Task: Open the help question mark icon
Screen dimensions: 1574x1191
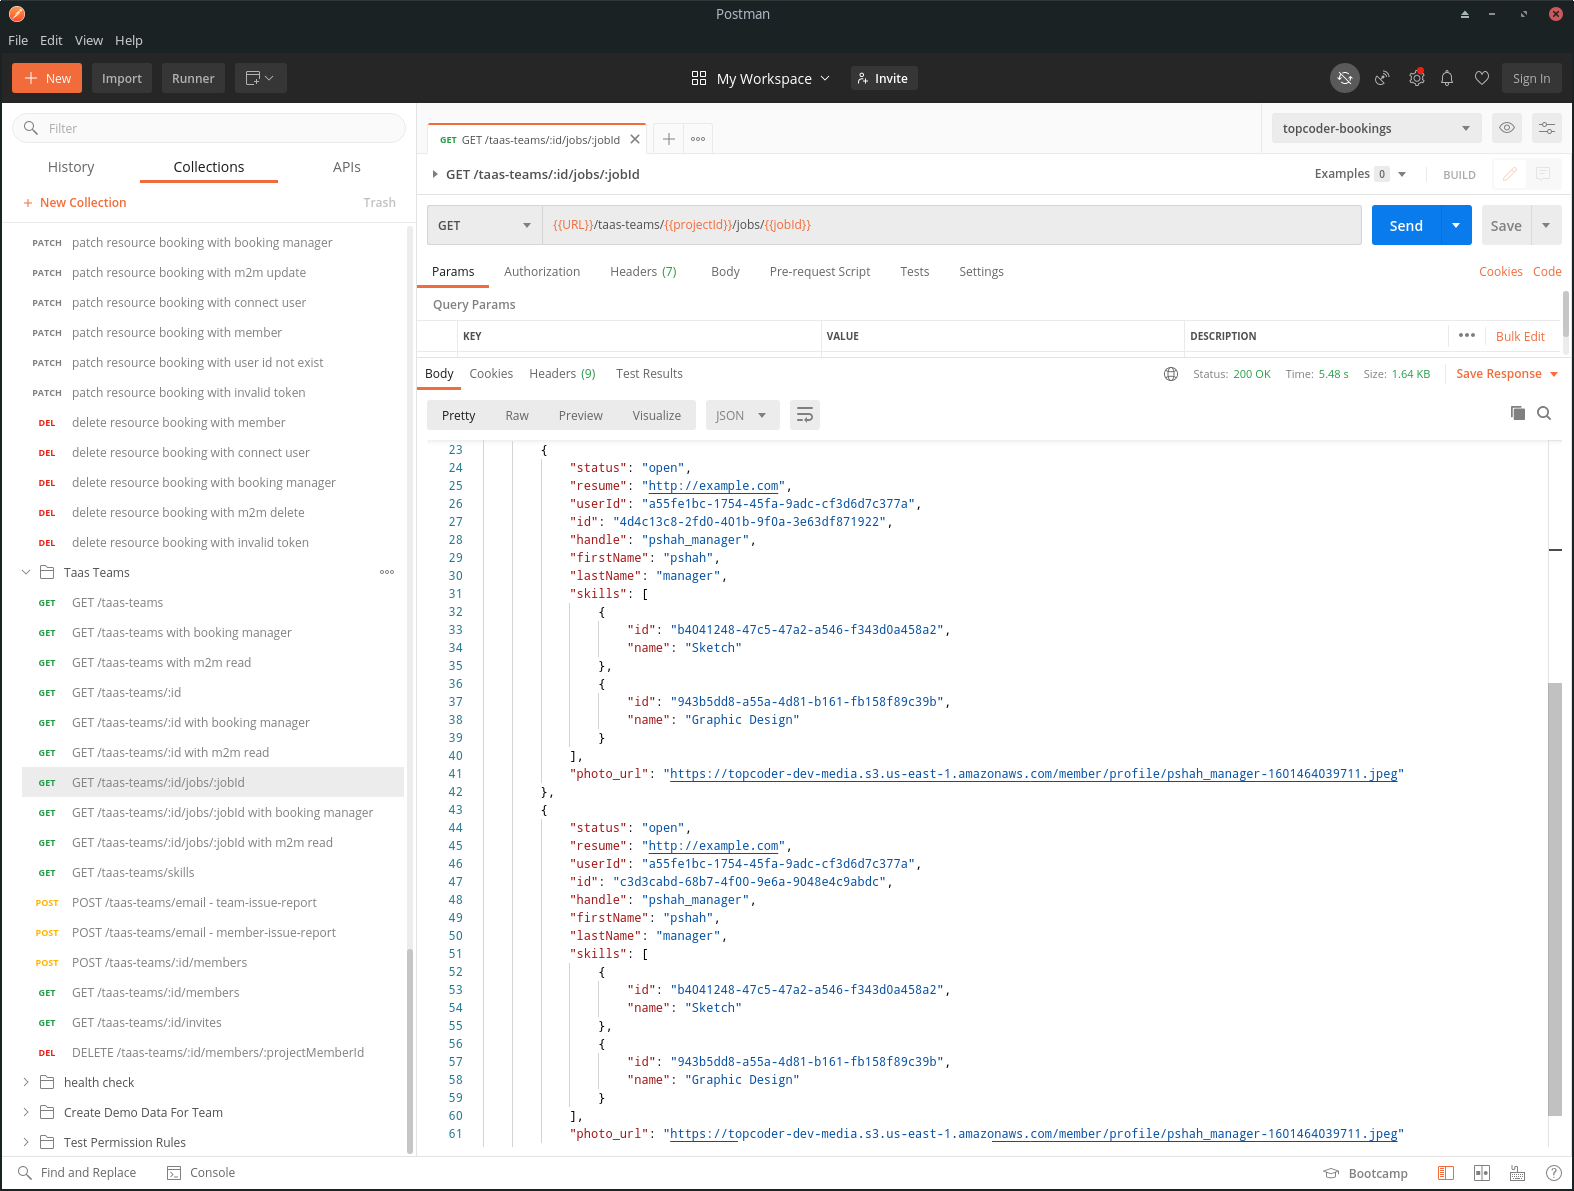Action: [x=1553, y=1173]
